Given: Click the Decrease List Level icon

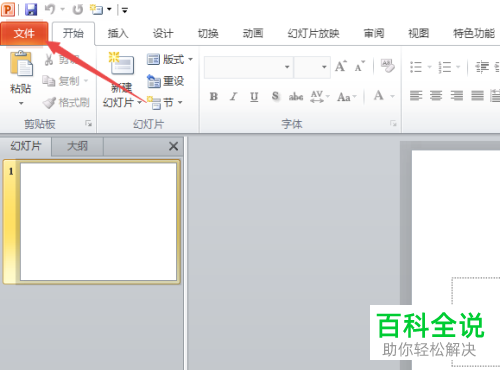Looking at the screenshot, I should pyautogui.click(x=482, y=67).
